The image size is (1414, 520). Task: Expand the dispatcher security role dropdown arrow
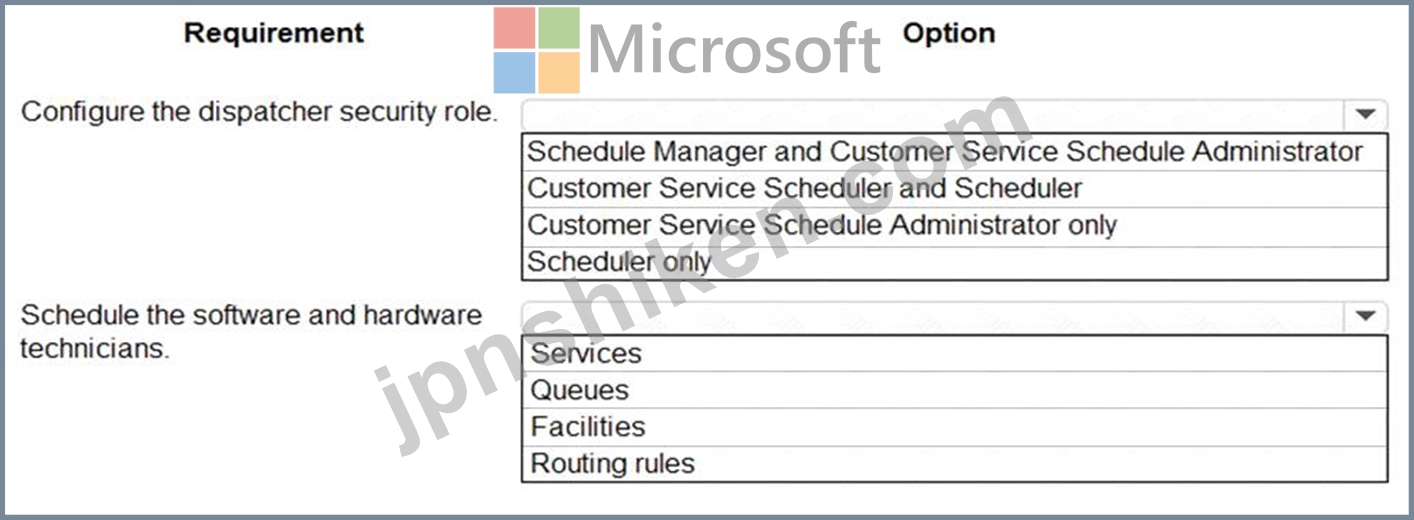click(1366, 114)
